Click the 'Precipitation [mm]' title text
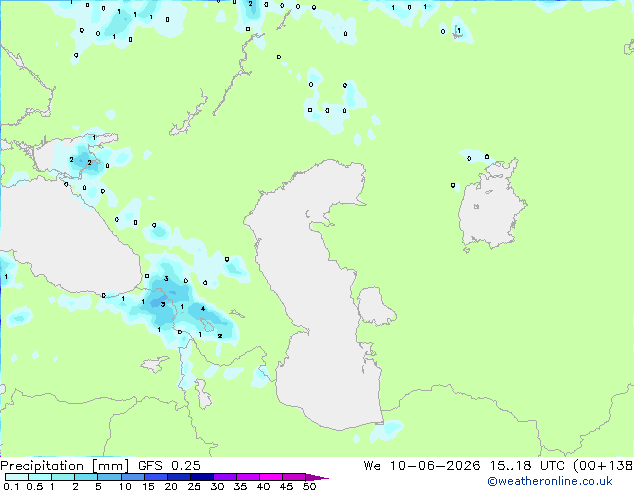Image resolution: width=634 pixels, height=490 pixels. point(65,466)
